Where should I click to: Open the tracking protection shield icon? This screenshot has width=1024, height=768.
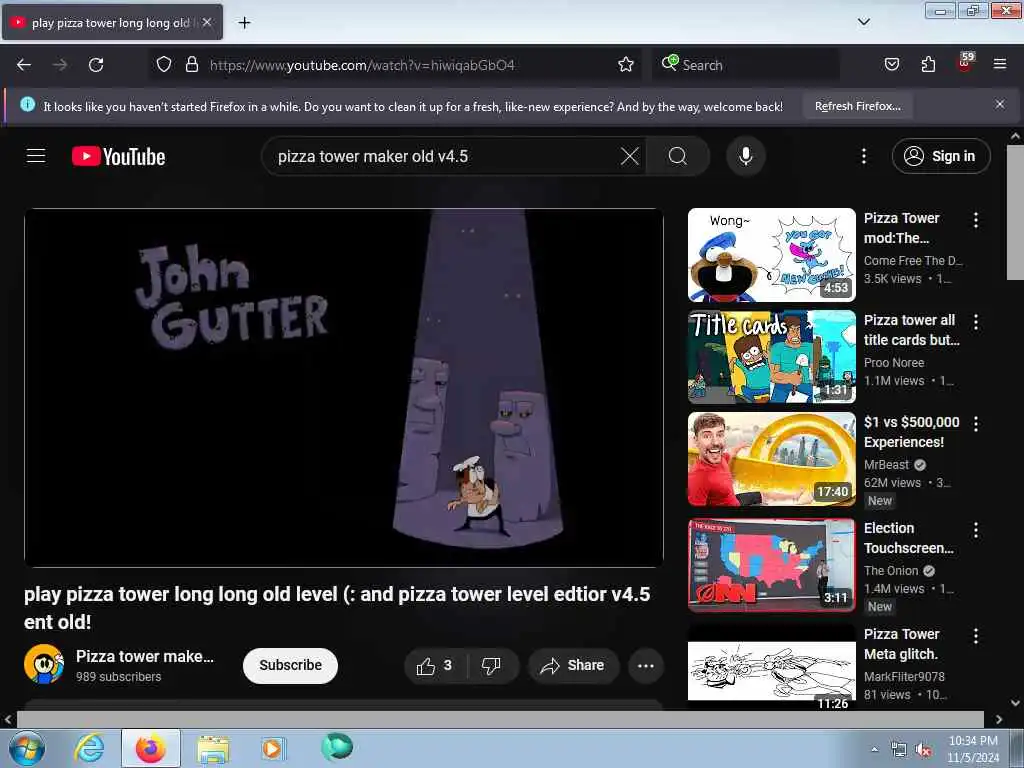164,65
